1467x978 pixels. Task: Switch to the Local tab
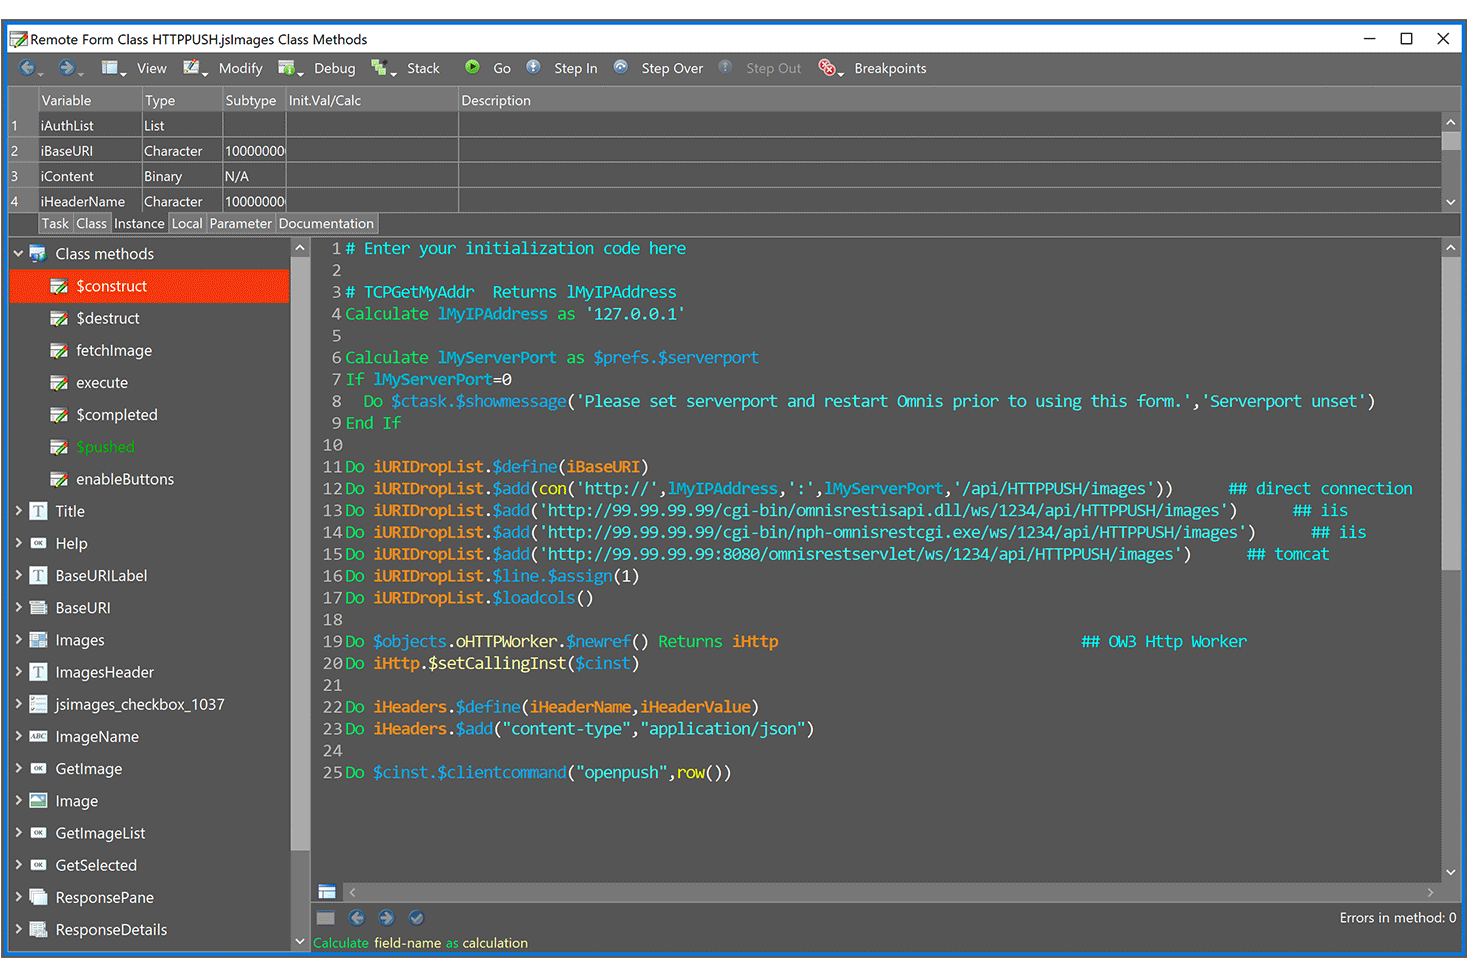pyautogui.click(x=187, y=223)
